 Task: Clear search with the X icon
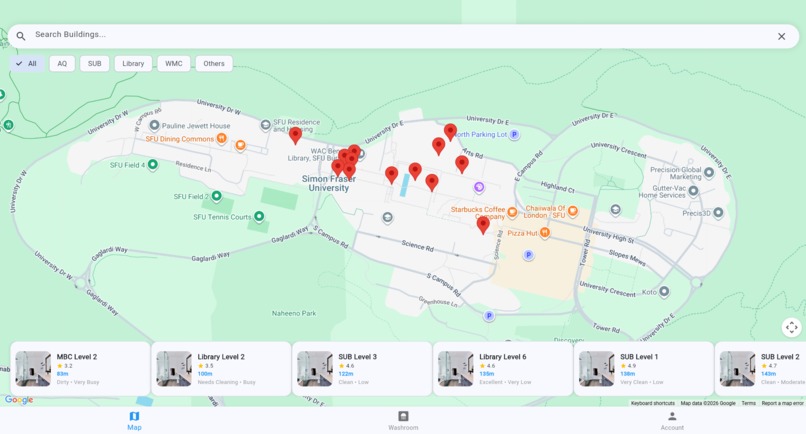[x=781, y=37]
